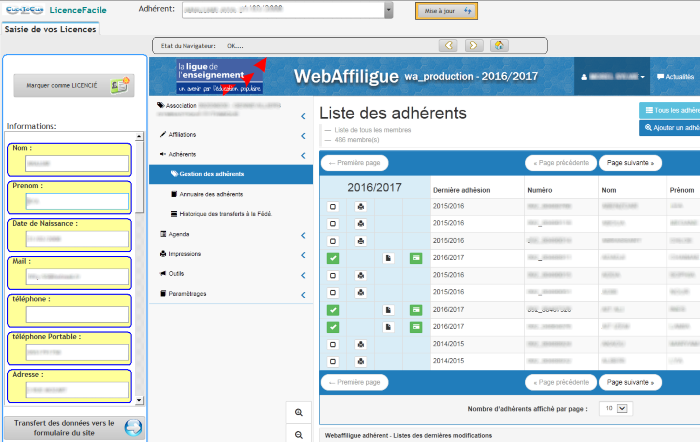
Task: Click the document icon in first 2016/2017 row
Action: click(x=389, y=258)
